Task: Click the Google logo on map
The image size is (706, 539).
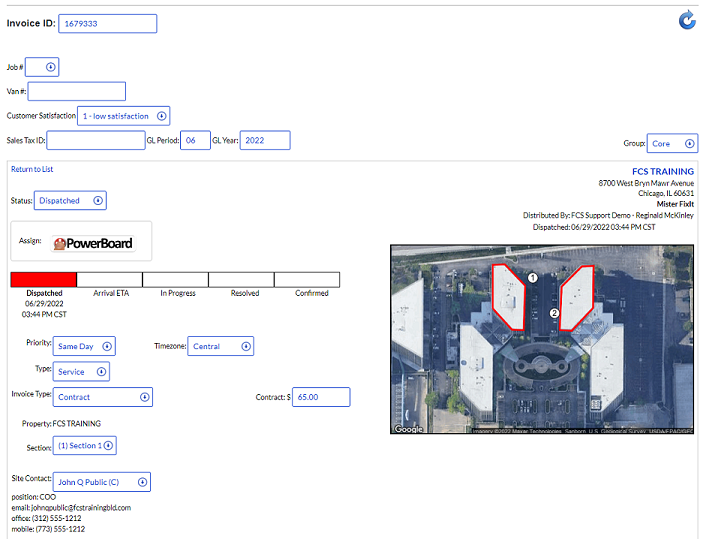Action: (x=408, y=429)
